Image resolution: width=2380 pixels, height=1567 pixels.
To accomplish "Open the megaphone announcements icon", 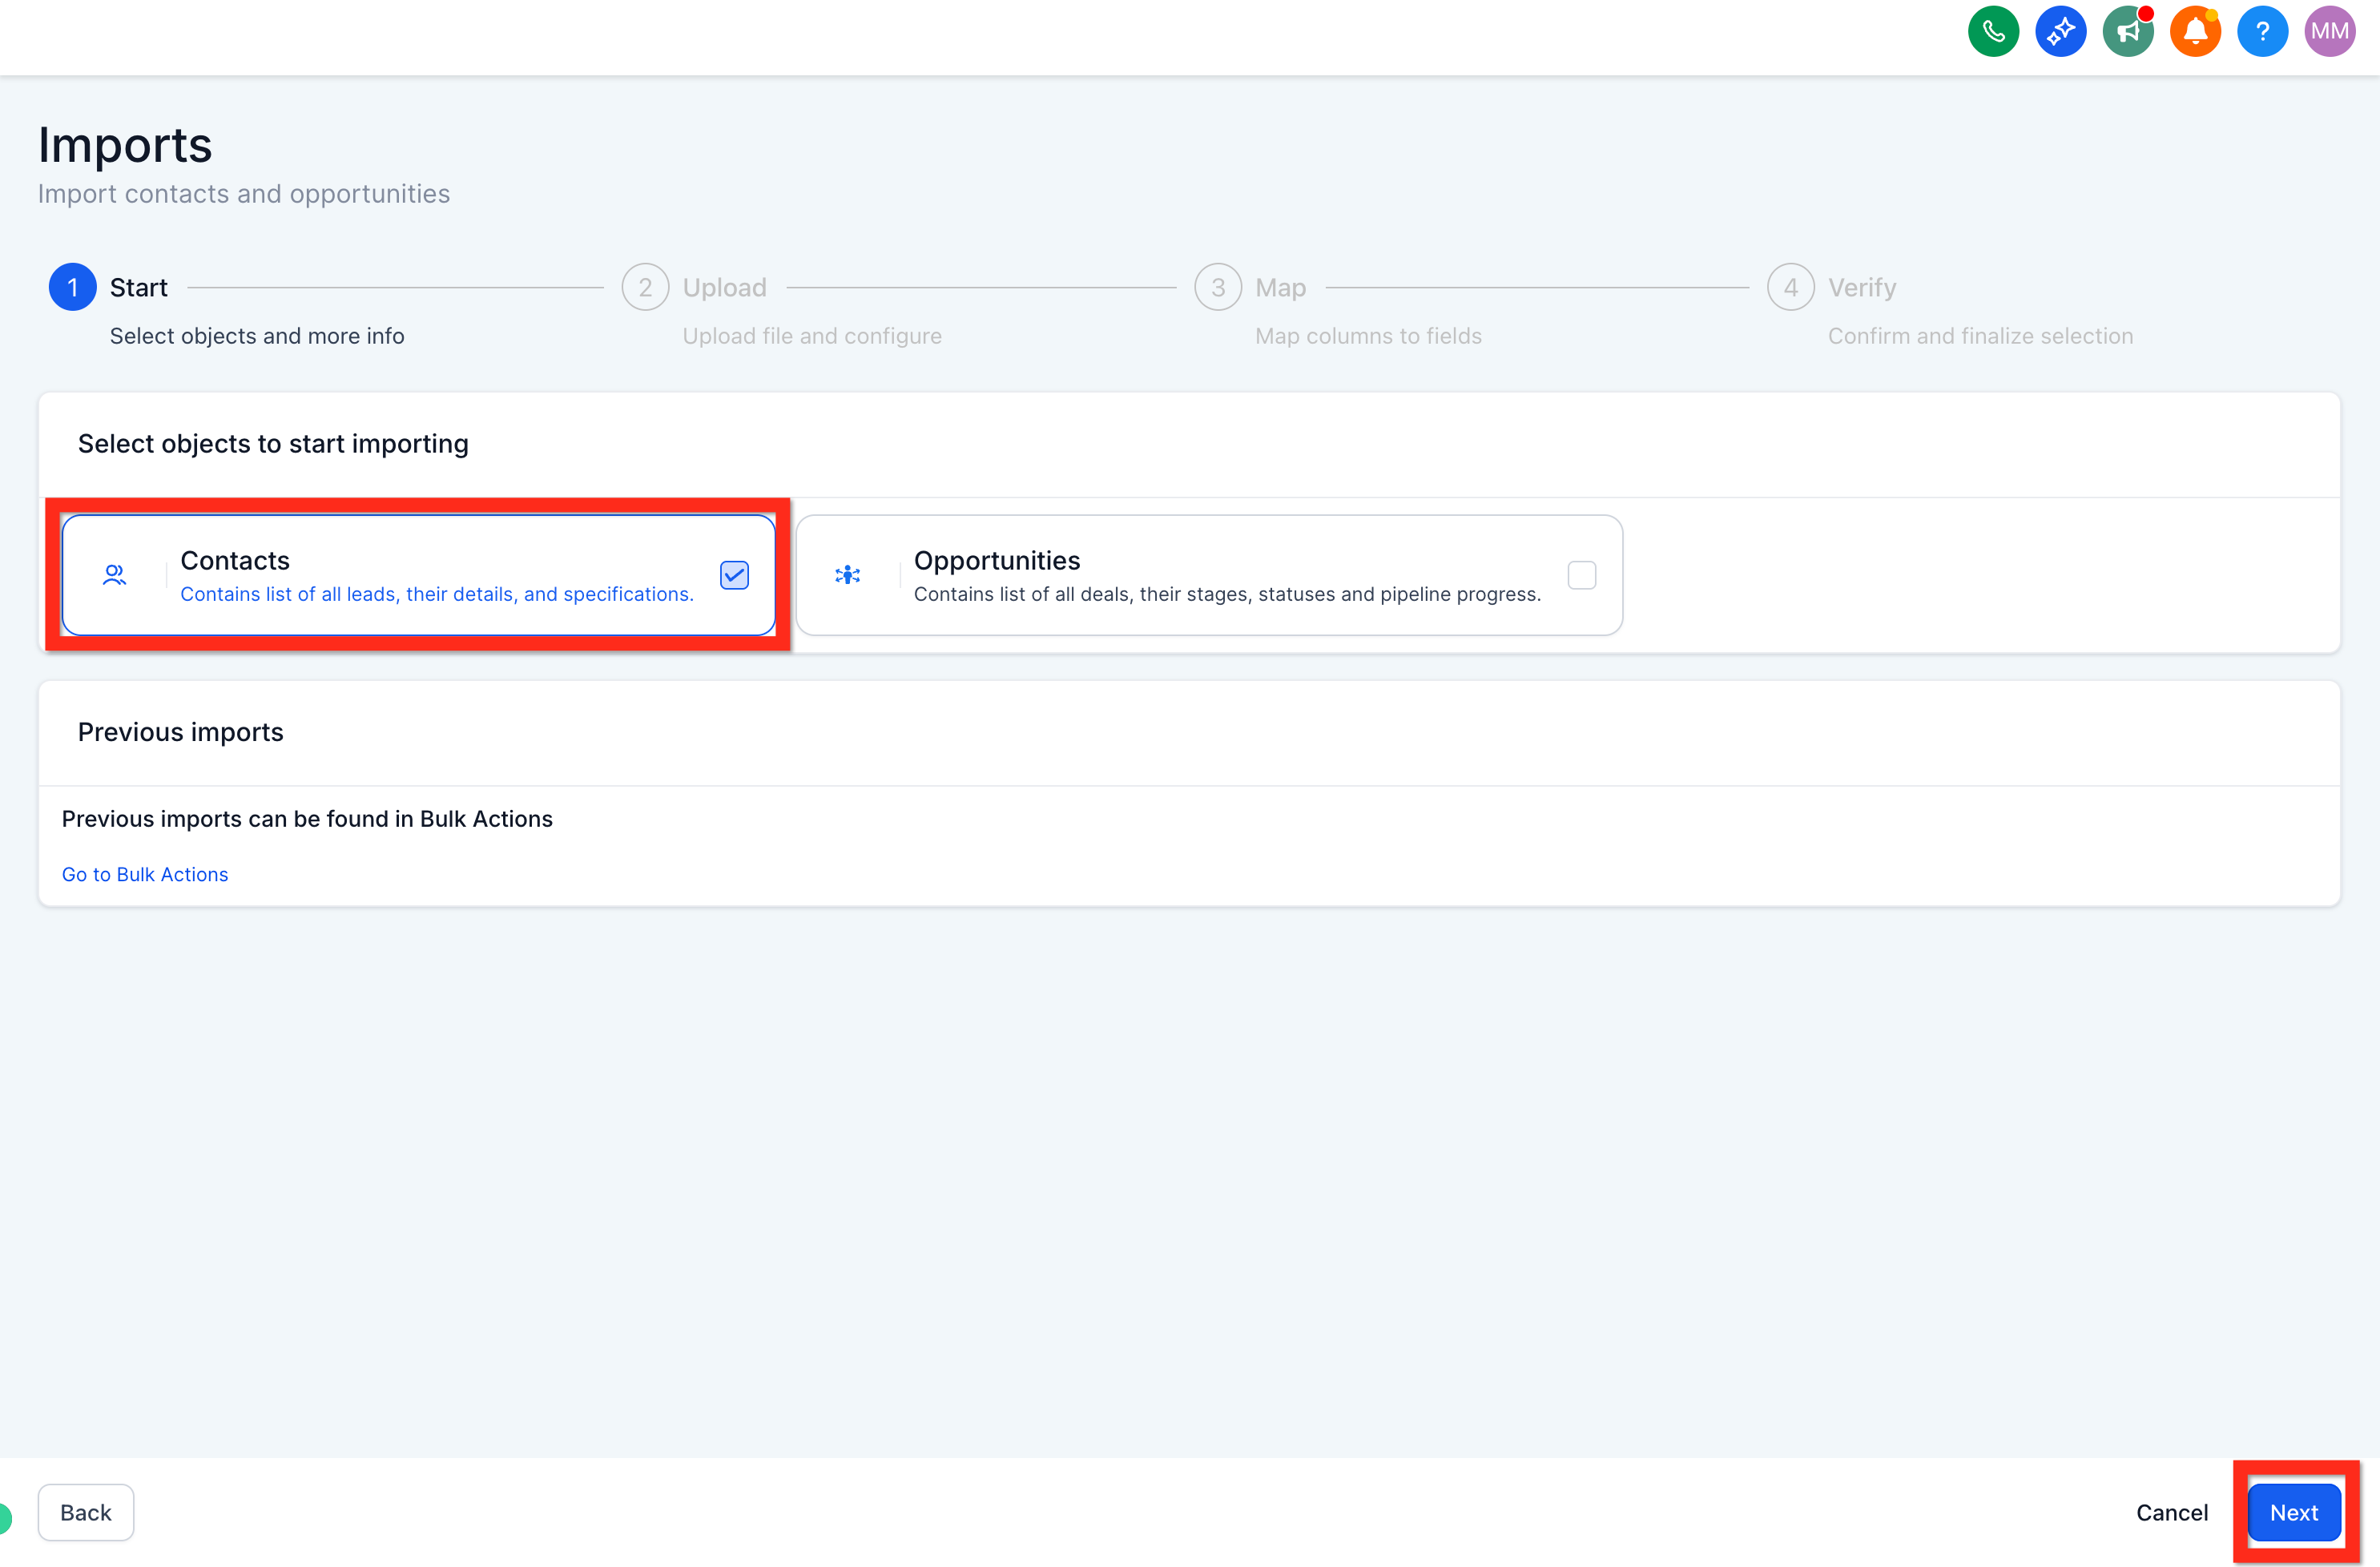I will [x=2127, y=31].
